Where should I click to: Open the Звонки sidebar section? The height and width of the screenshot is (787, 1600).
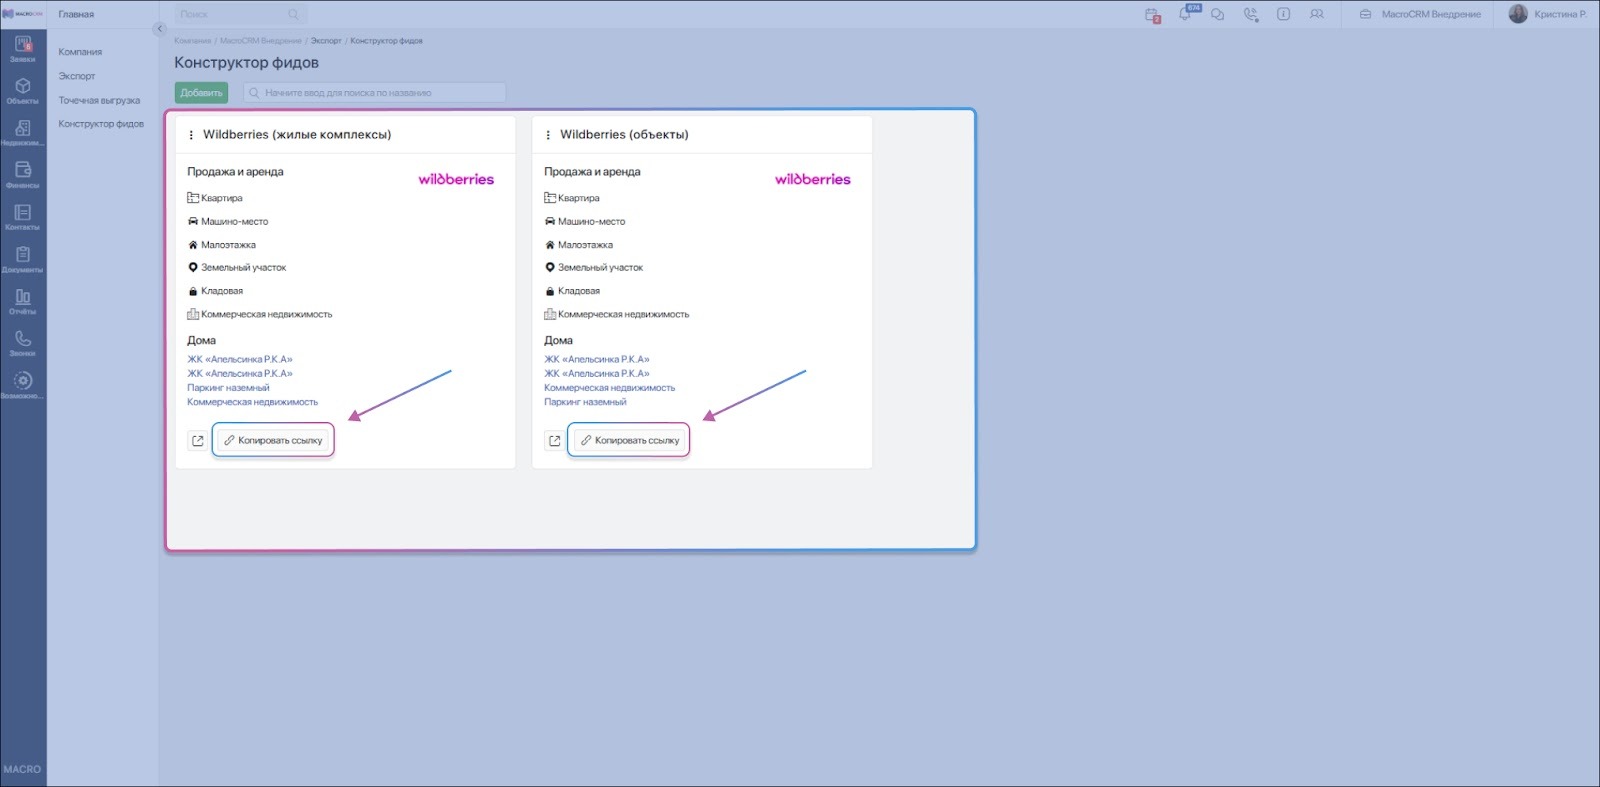coord(22,342)
